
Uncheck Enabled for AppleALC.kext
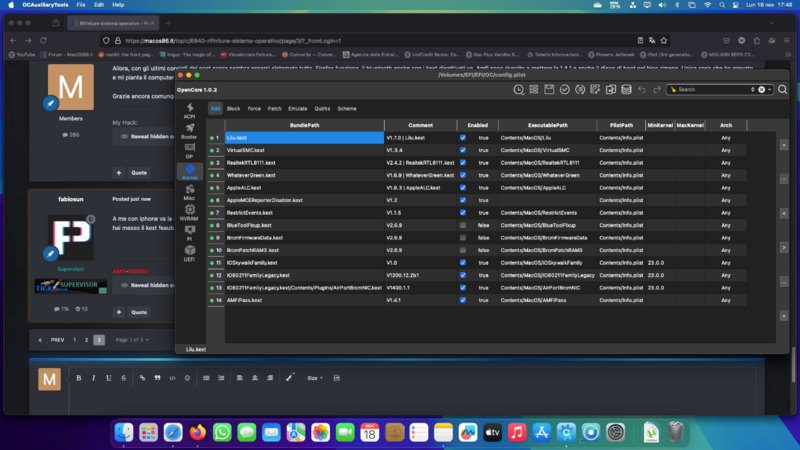pos(463,188)
